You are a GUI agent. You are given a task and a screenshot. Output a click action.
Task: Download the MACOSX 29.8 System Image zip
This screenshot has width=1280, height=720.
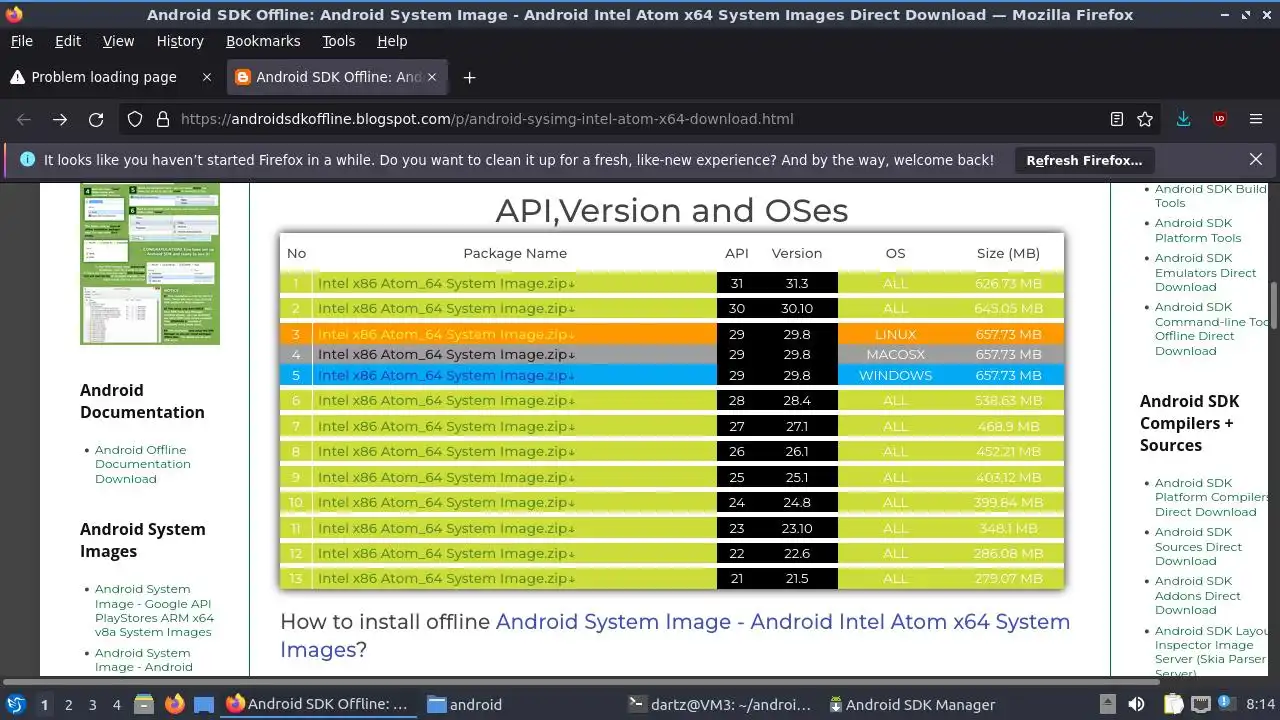446,354
